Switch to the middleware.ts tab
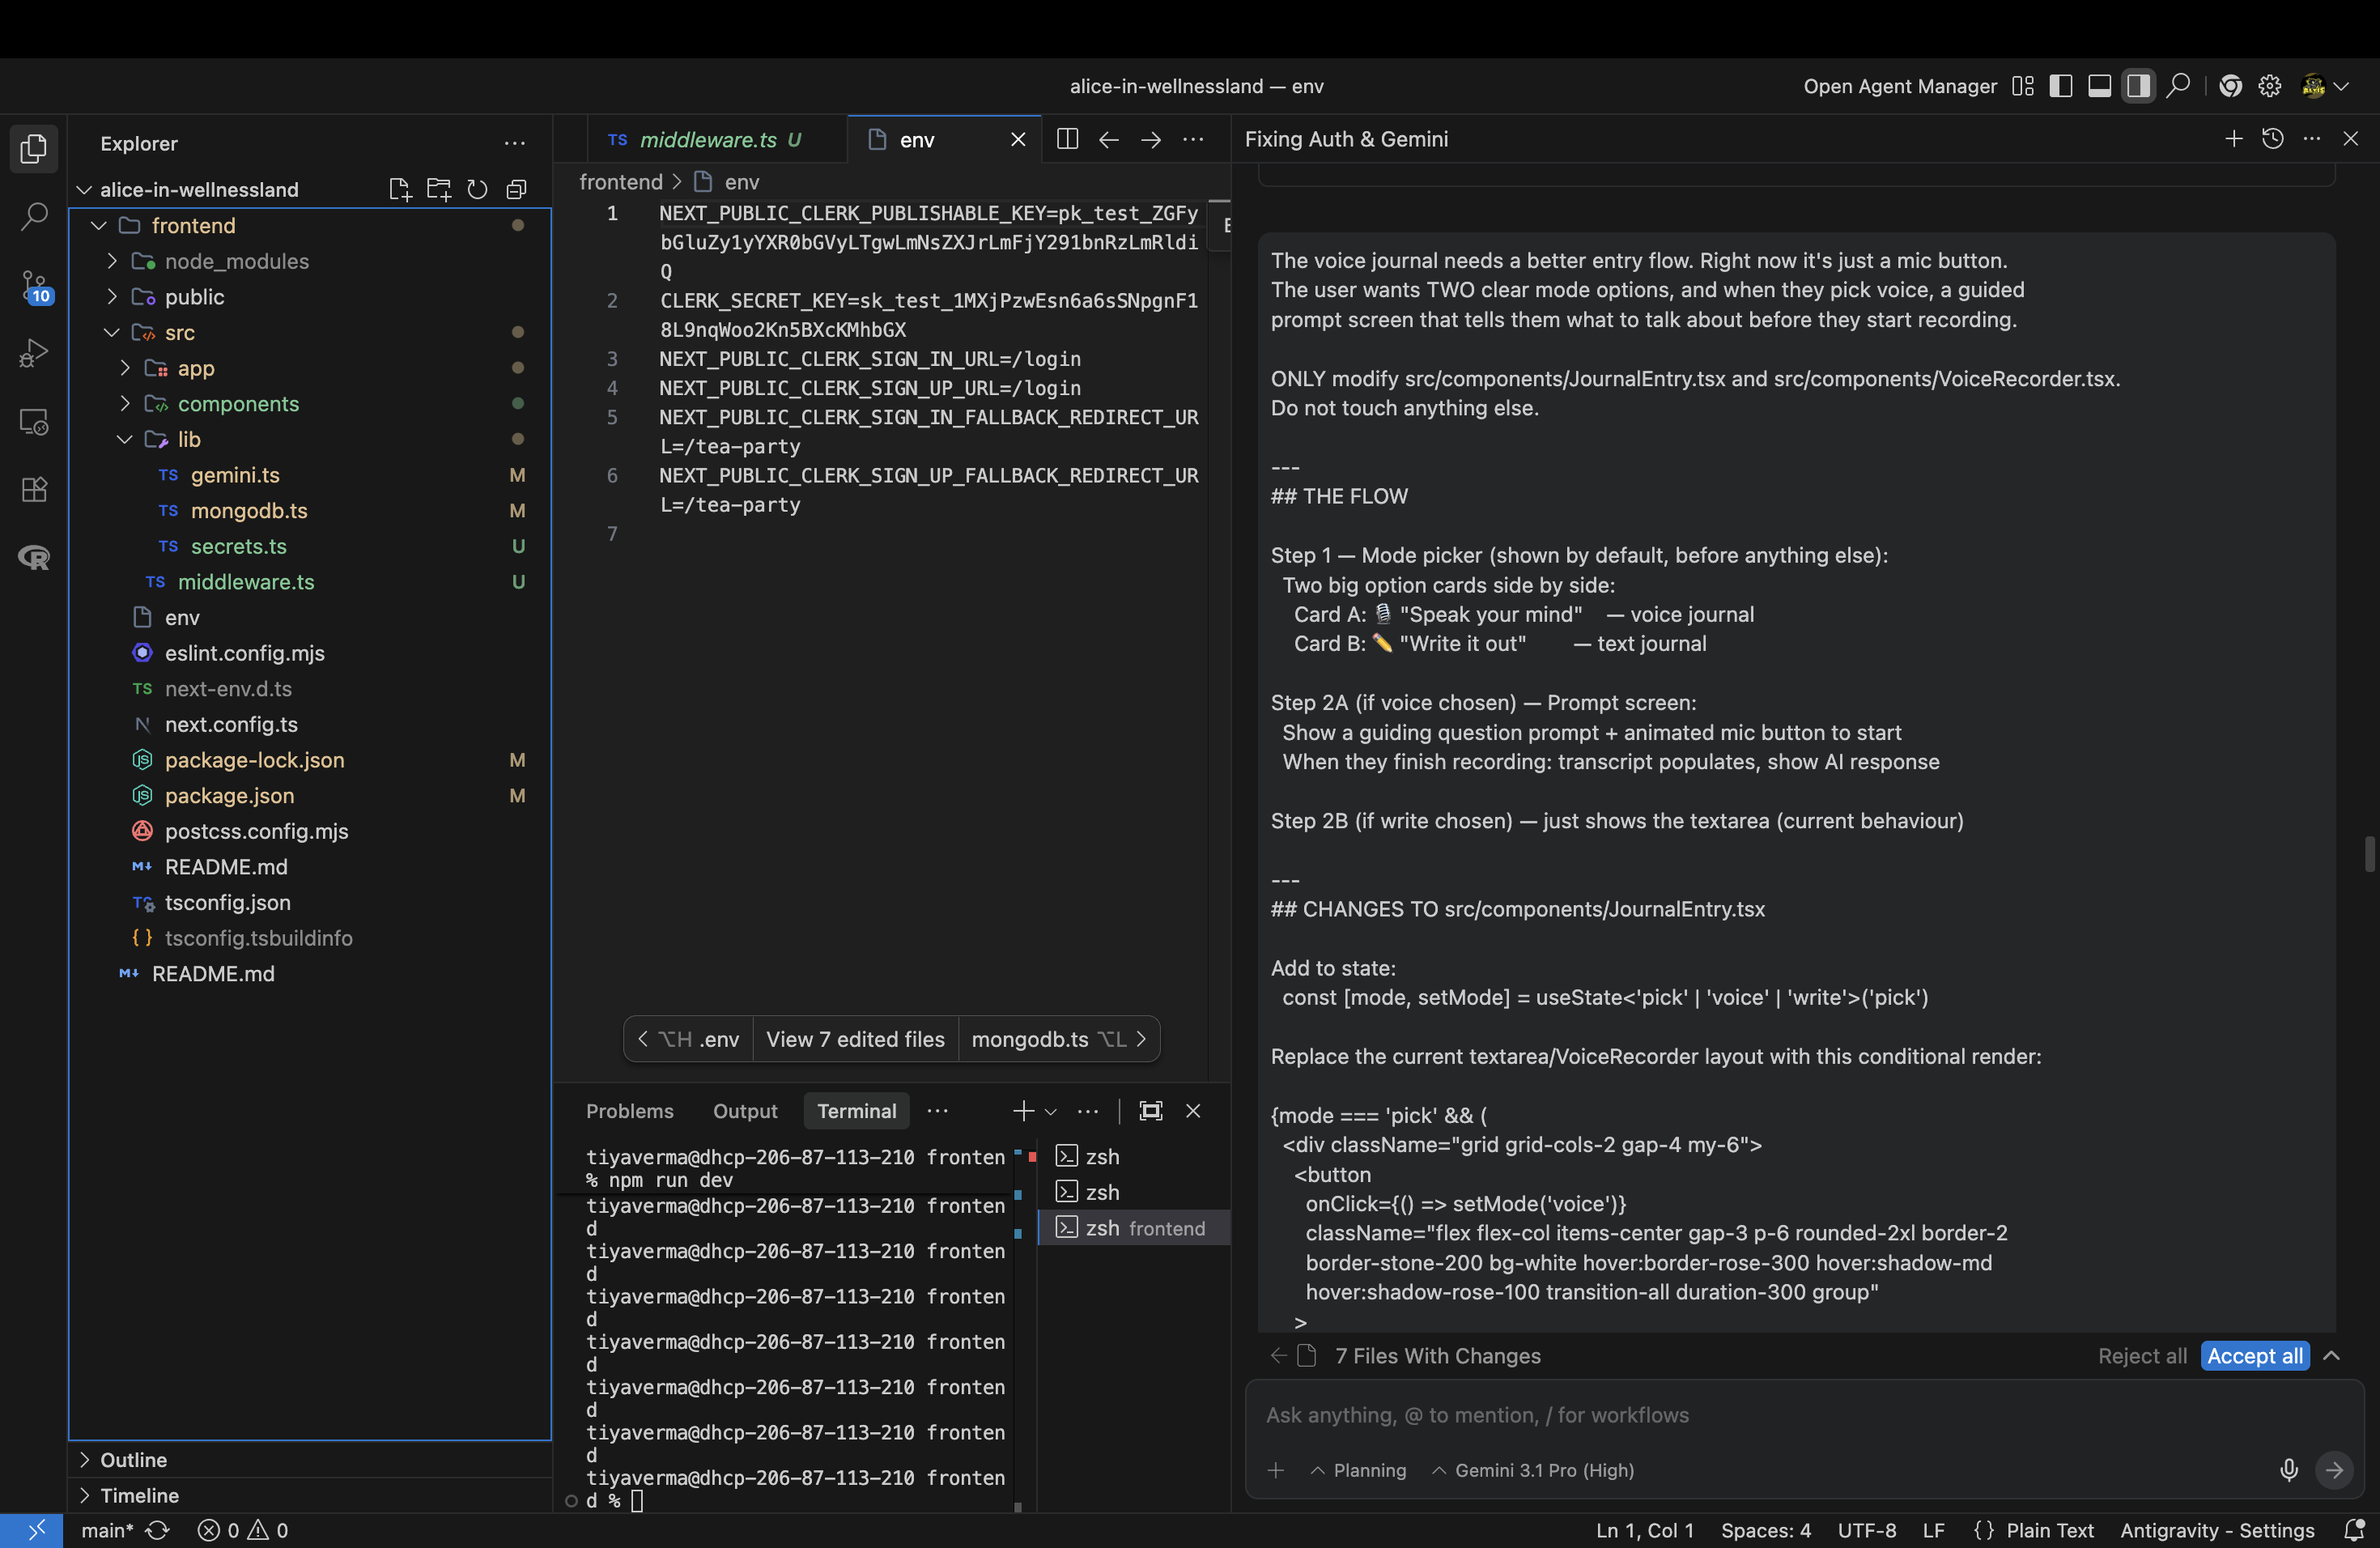The image size is (2380, 1548). point(707,140)
